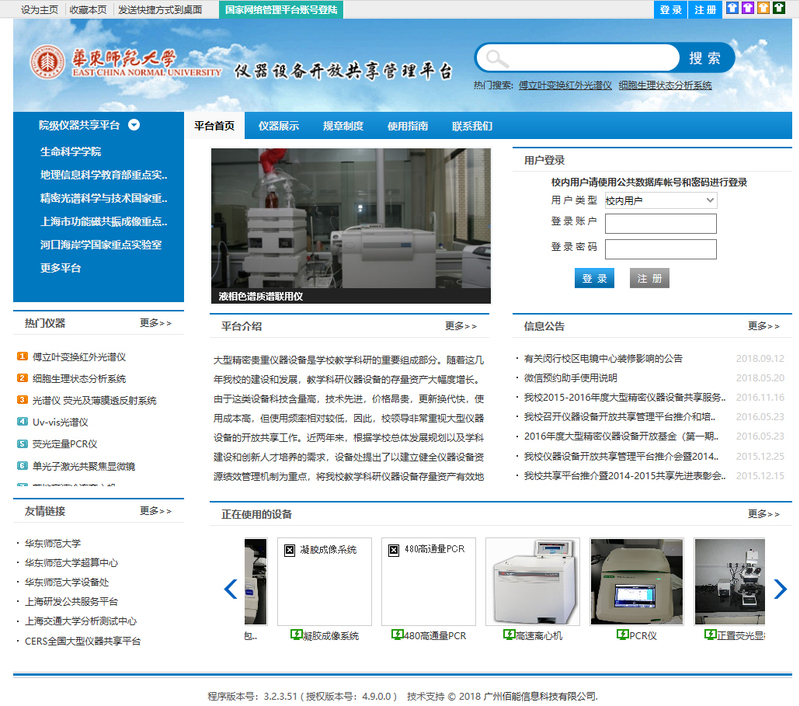Switch to the blue shirt theme icon
The image size is (799, 706).
[732, 9]
